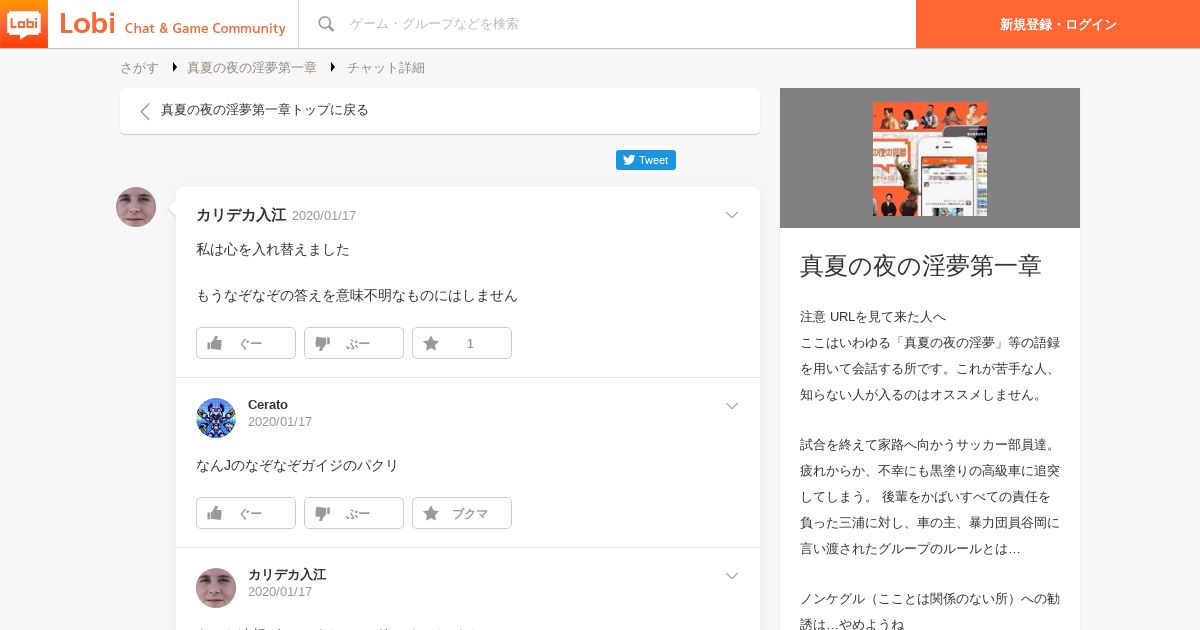
Task: Click the Tweet button
Action: [x=646, y=160]
